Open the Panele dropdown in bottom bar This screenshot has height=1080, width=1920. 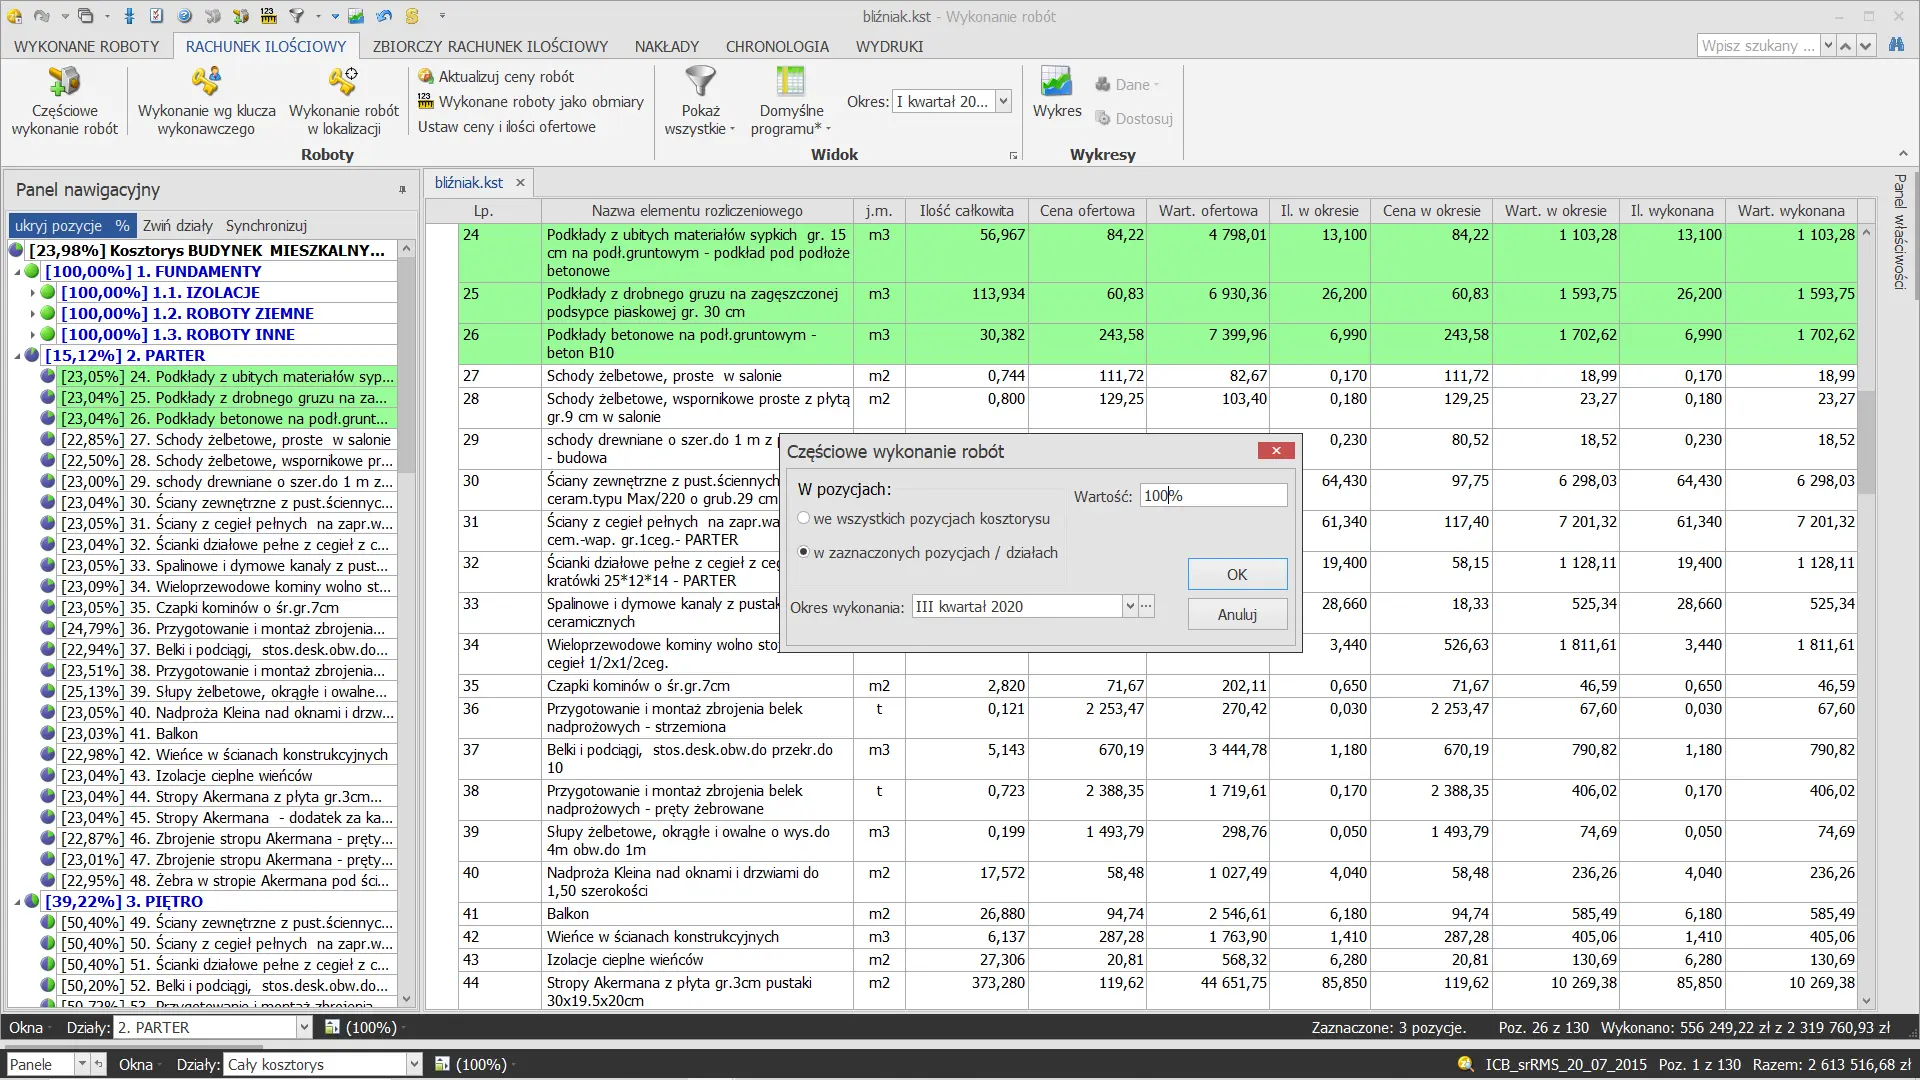pyautogui.click(x=82, y=1065)
